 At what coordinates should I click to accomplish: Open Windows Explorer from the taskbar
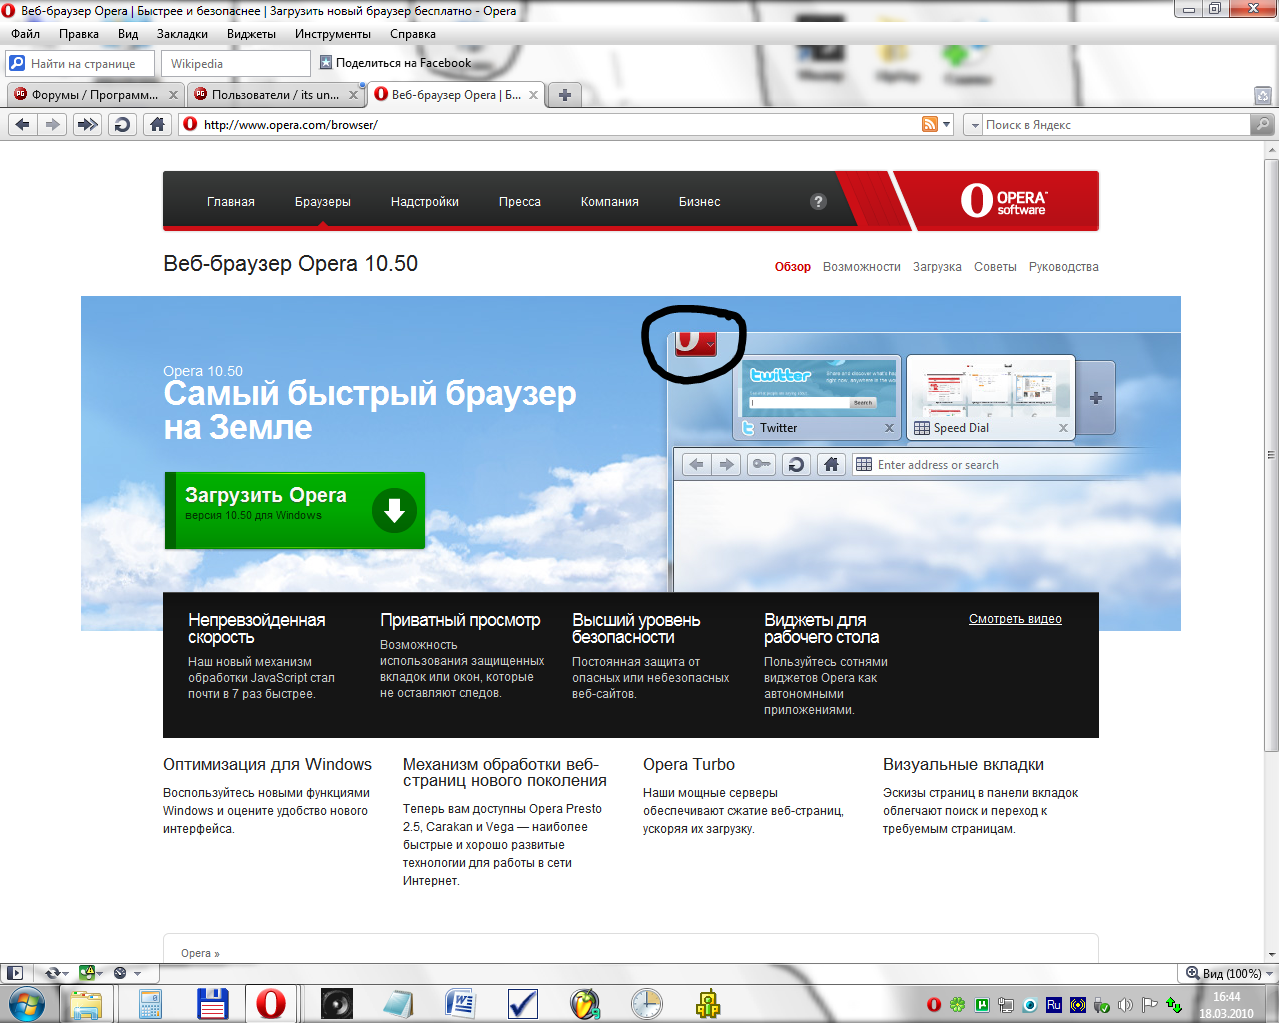(86, 1003)
